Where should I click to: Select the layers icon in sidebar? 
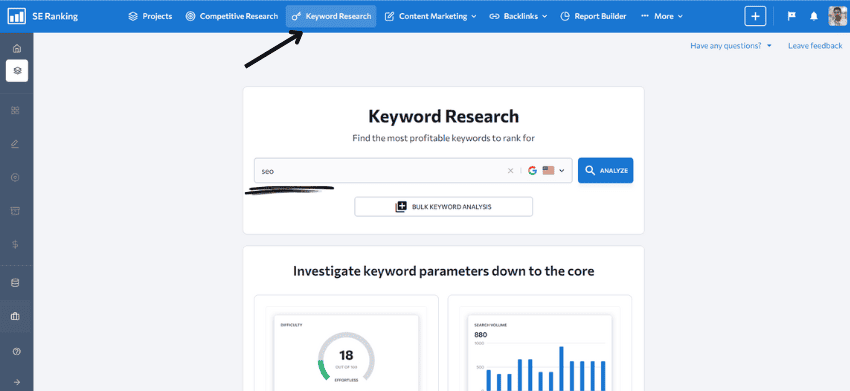pyautogui.click(x=17, y=70)
